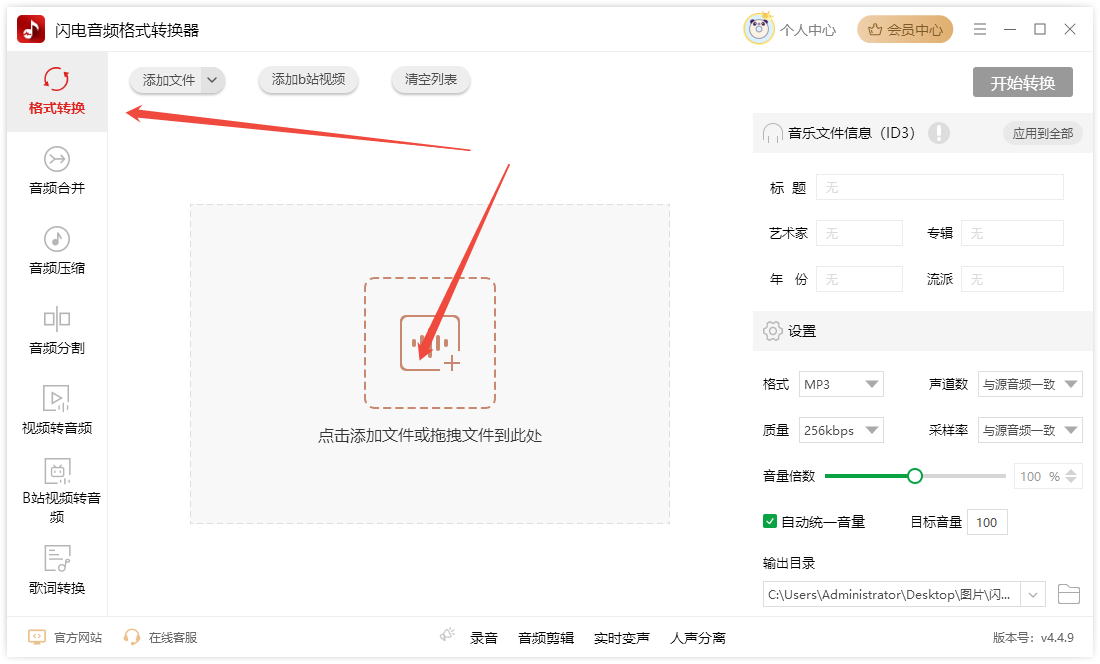
Task: Click the 开始转换 start button
Action: (x=1022, y=83)
